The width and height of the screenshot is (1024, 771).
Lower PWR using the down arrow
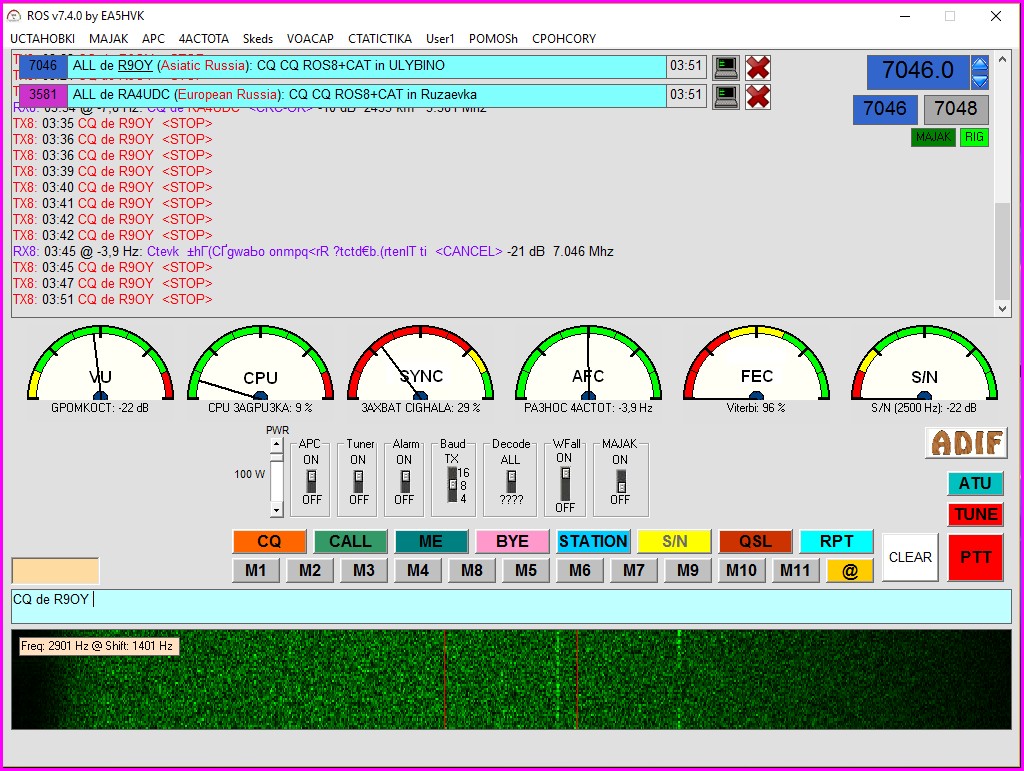click(276, 509)
